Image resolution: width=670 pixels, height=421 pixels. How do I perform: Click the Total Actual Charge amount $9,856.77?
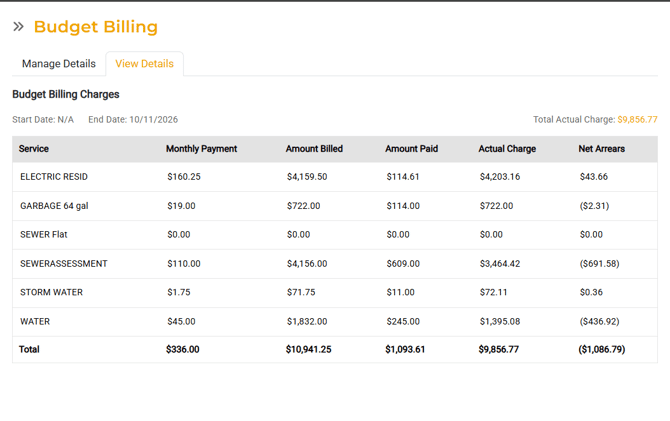pyautogui.click(x=637, y=120)
